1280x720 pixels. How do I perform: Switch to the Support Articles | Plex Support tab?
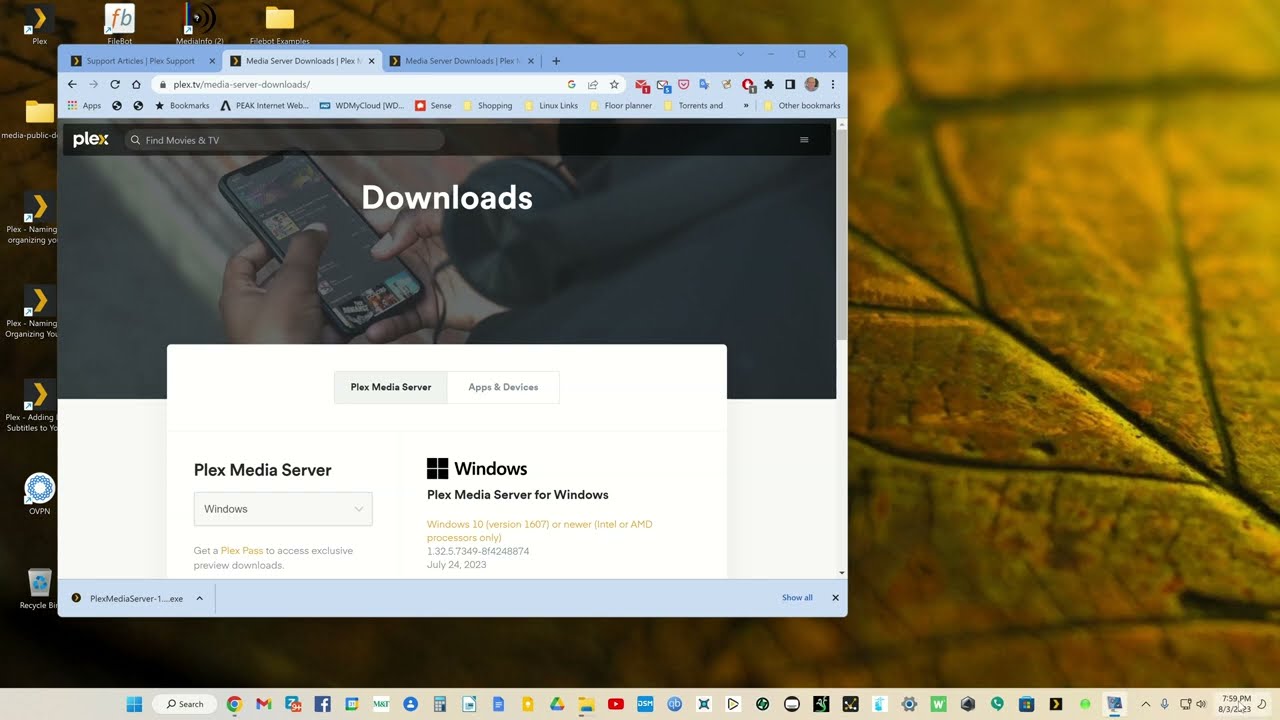[140, 61]
